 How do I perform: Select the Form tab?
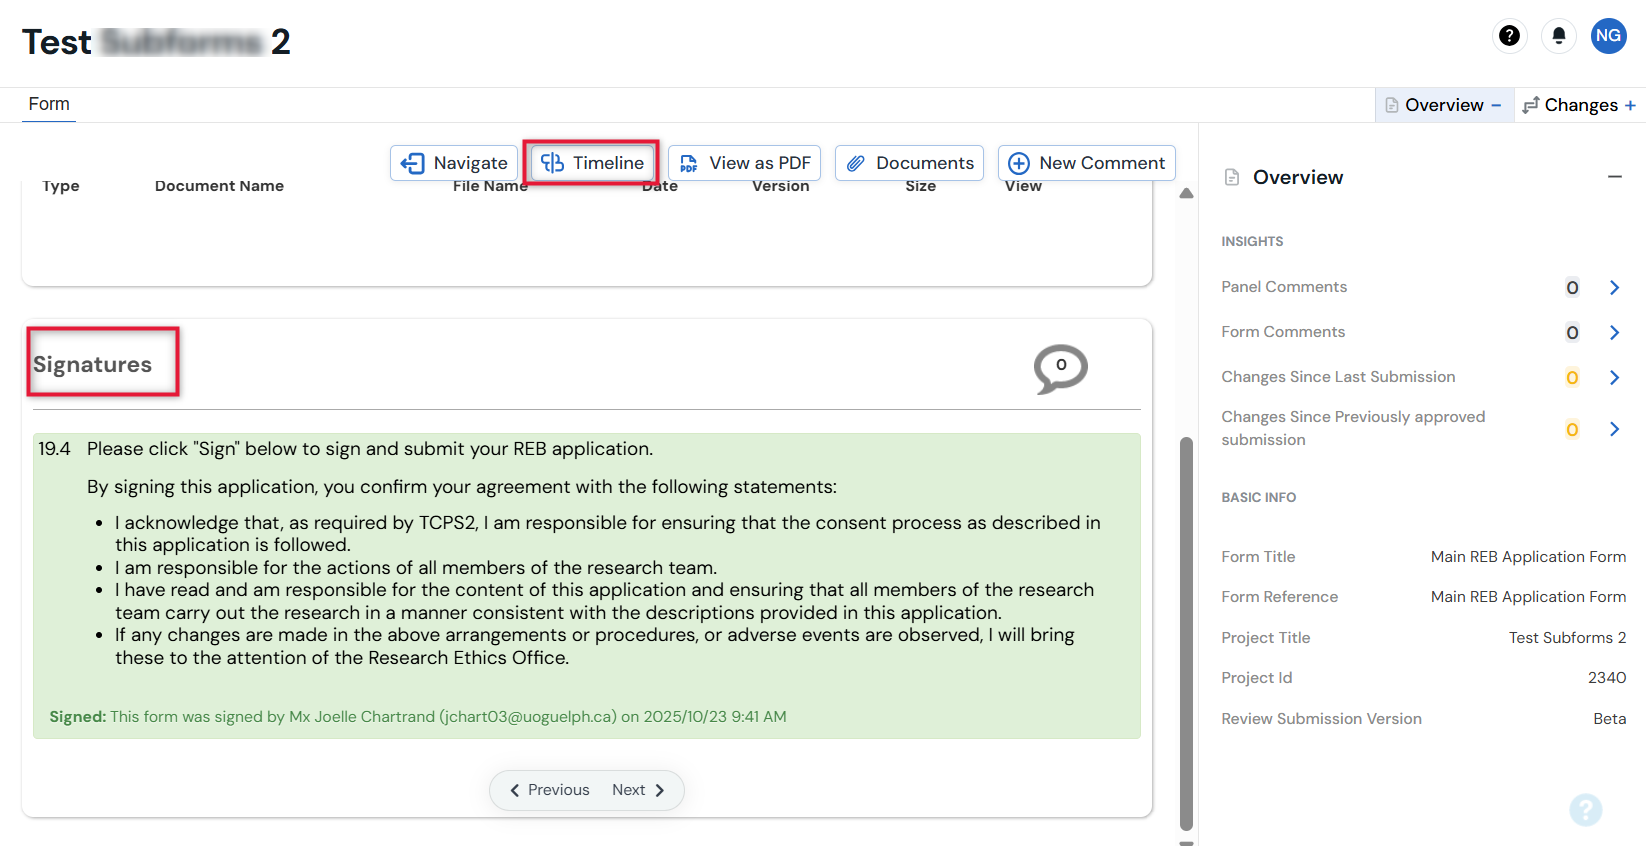tap(49, 104)
